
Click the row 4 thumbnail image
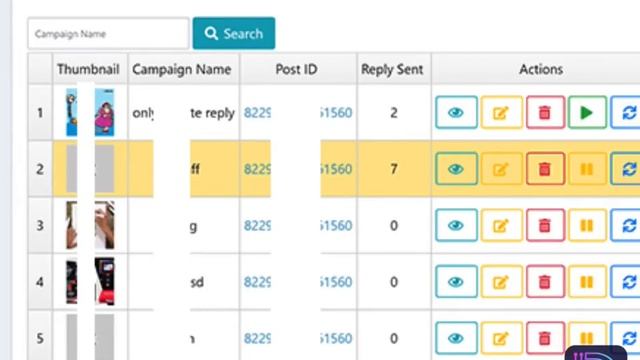click(90, 282)
